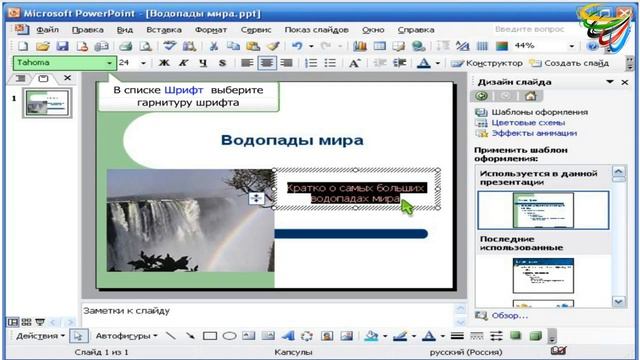Save the presentation with the floppy icon
The image size is (640, 360).
click(62, 46)
